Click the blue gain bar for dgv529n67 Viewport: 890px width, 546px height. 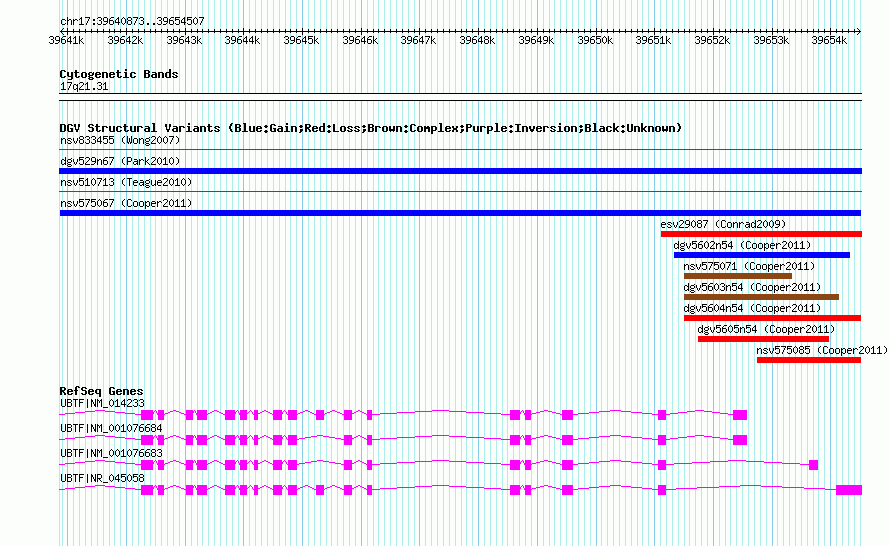460,171
